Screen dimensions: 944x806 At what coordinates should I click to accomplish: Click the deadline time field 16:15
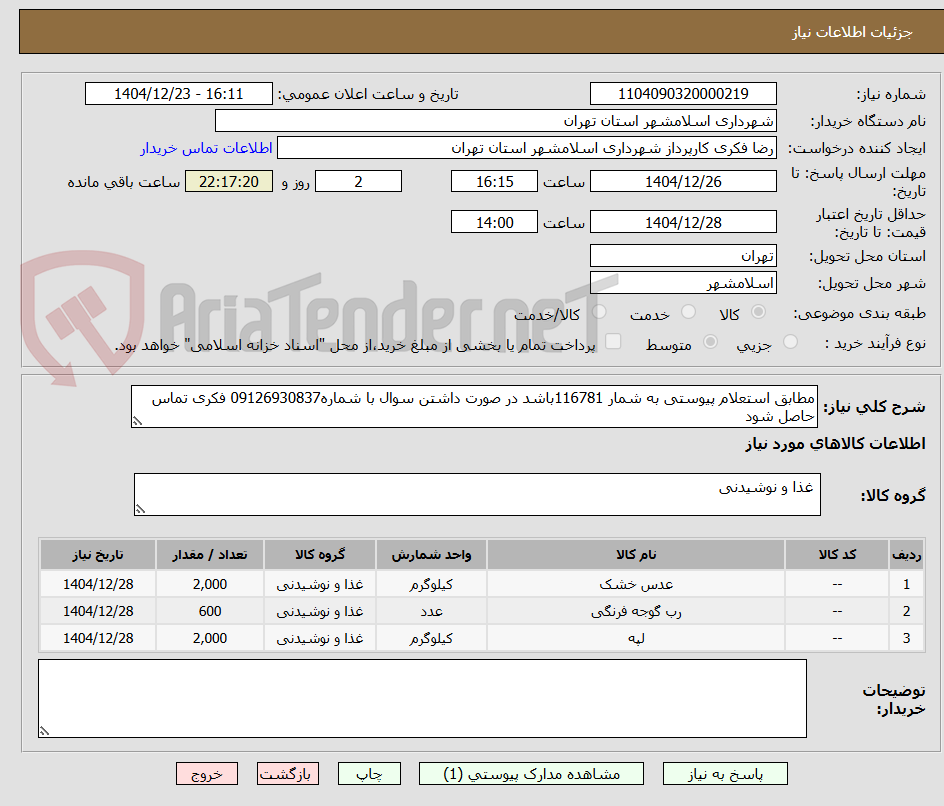tap(494, 181)
